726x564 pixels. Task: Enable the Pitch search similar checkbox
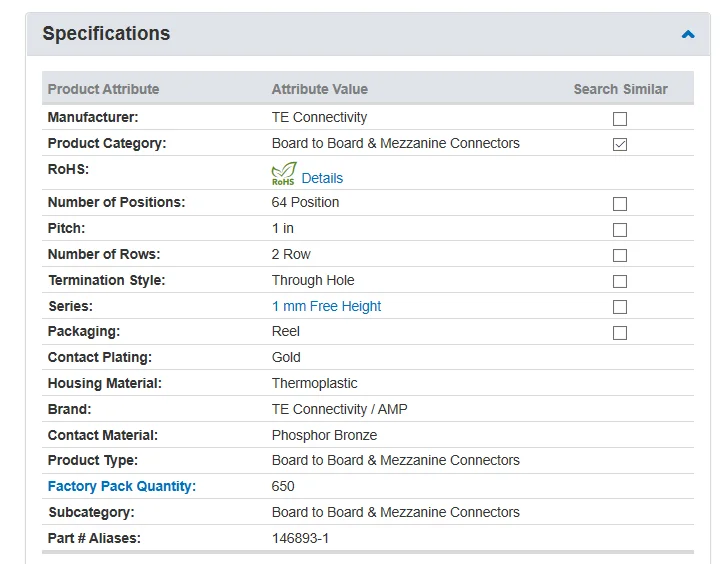point(620,229)
